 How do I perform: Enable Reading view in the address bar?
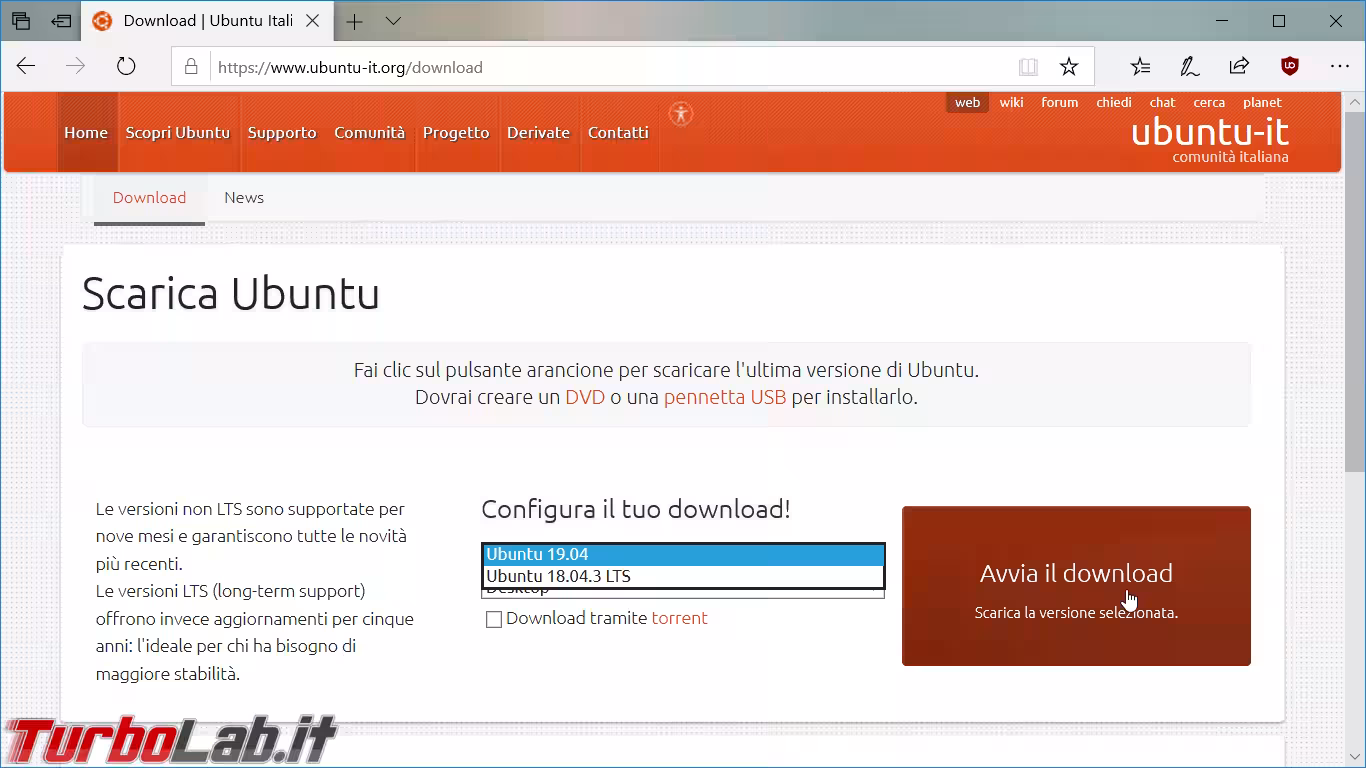pos(1028,66)
